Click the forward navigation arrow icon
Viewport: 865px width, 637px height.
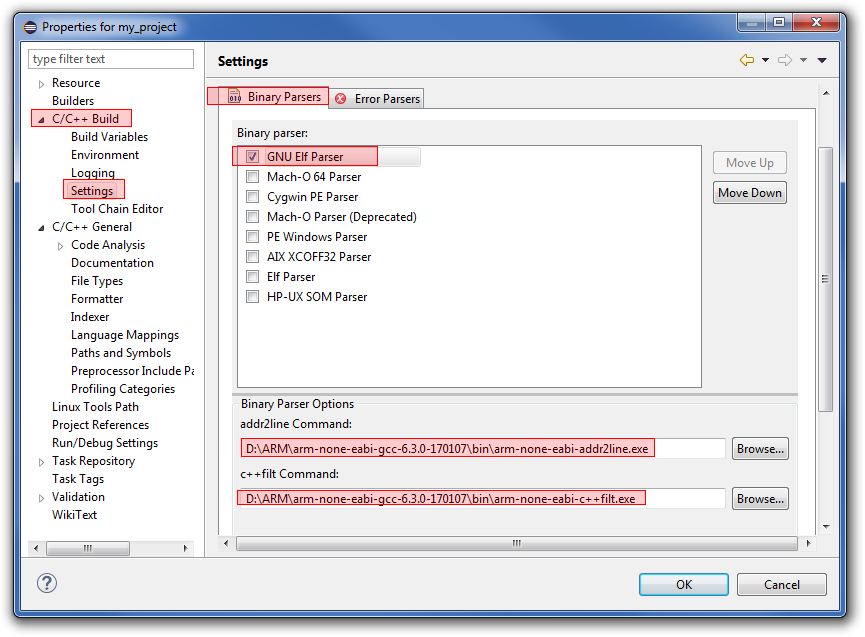point(785,61)
